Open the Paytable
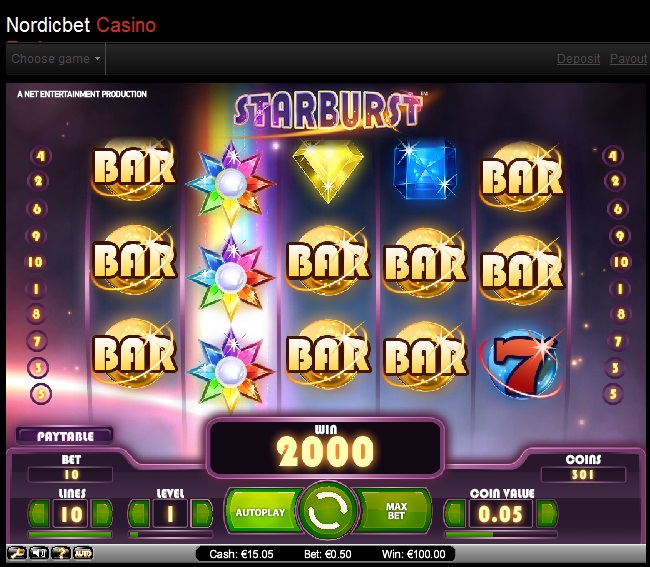650x567 pixels. click(65, 436)
